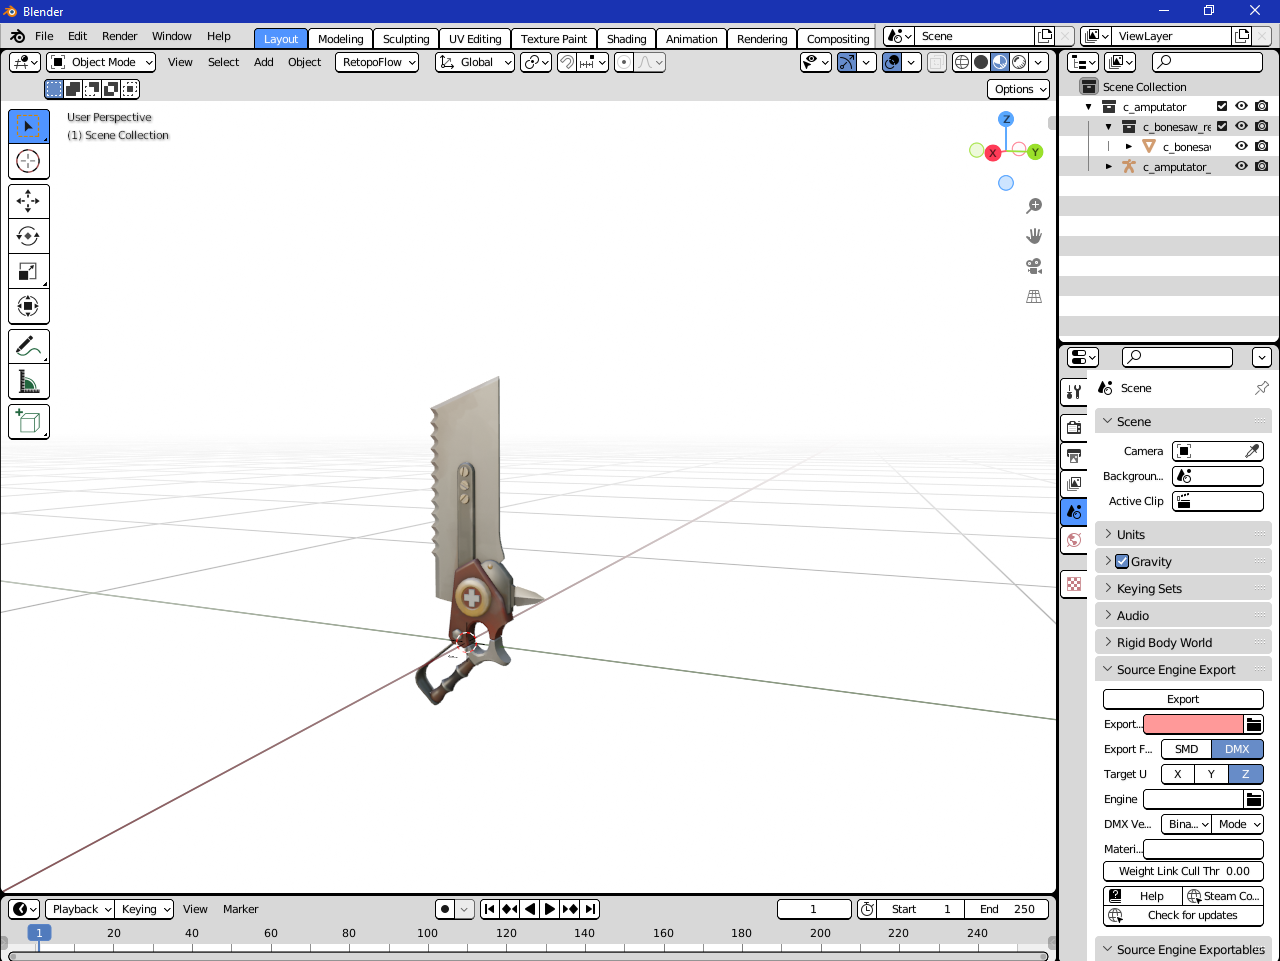This screenshot has width=1280, height=961.
Task: Toggle the camera view icon
Action: click(x=1034, y=266)
